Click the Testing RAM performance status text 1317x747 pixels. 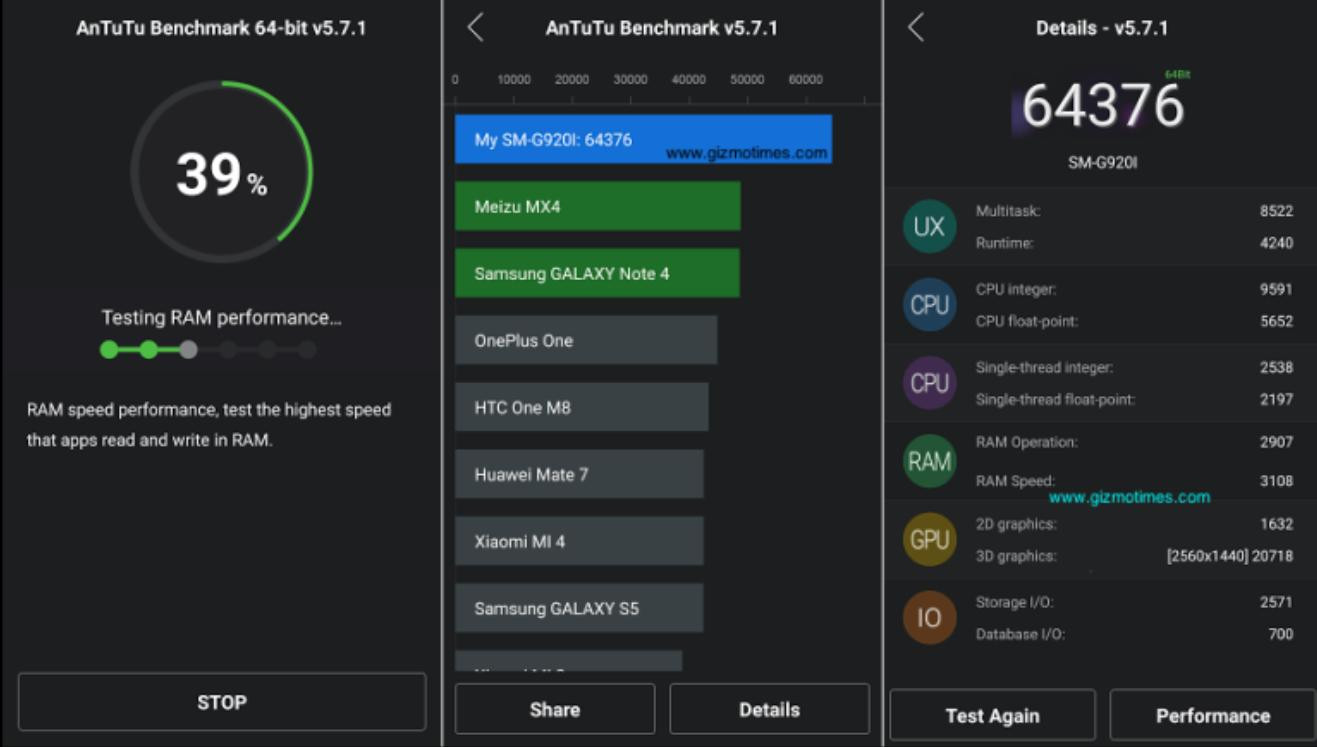[x=221, y=318]
